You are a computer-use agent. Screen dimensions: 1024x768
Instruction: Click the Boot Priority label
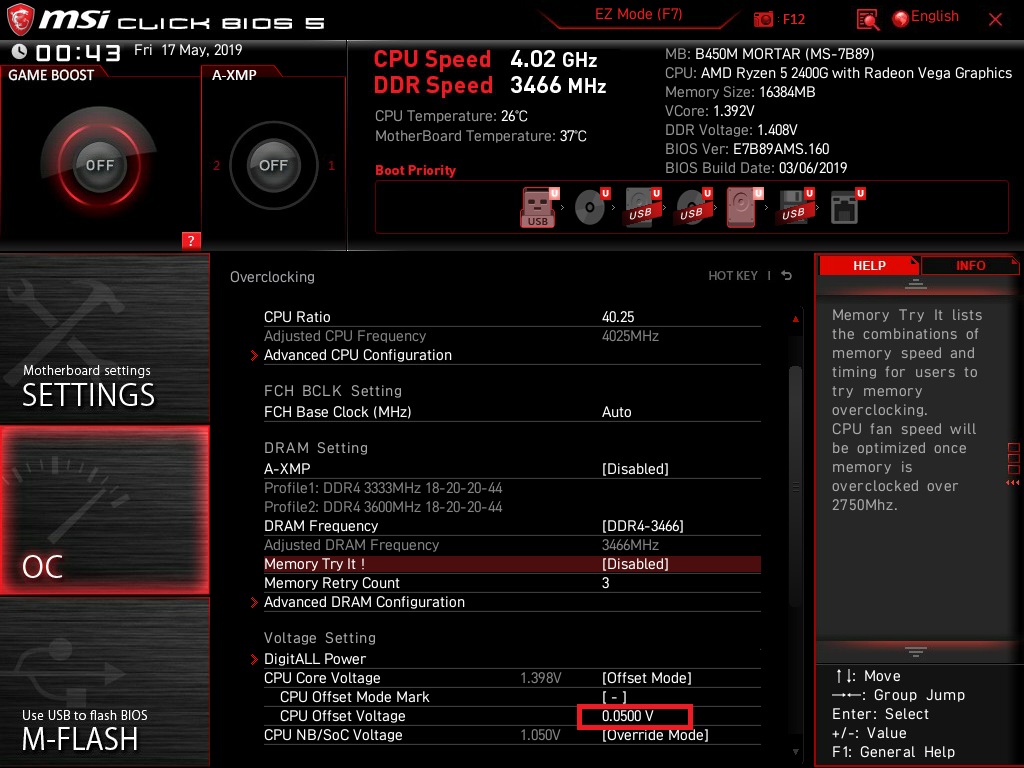415,170
